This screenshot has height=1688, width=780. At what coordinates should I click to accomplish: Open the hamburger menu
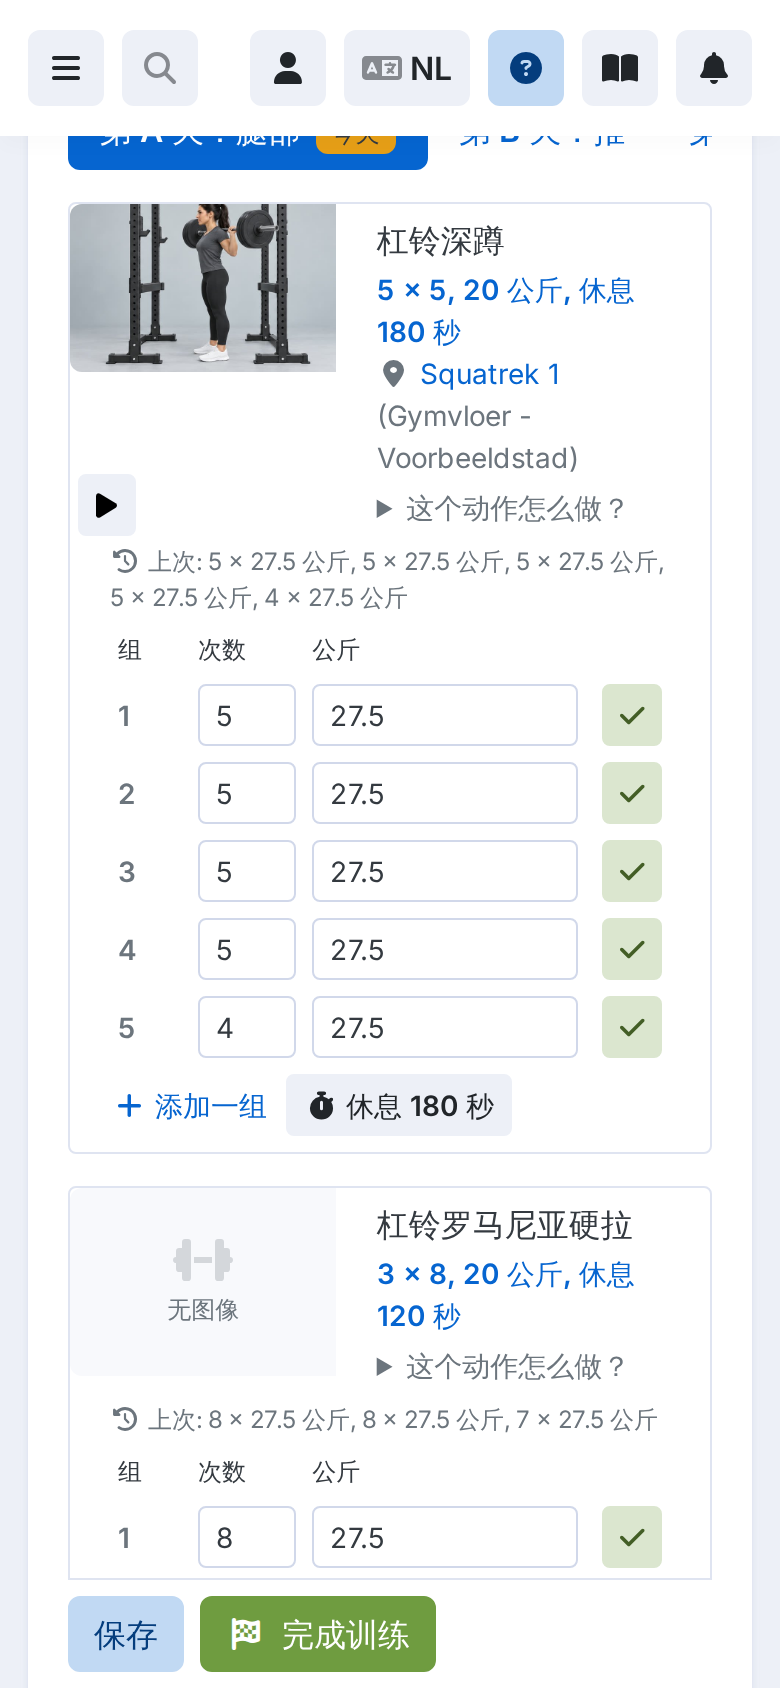click(66, 68)
